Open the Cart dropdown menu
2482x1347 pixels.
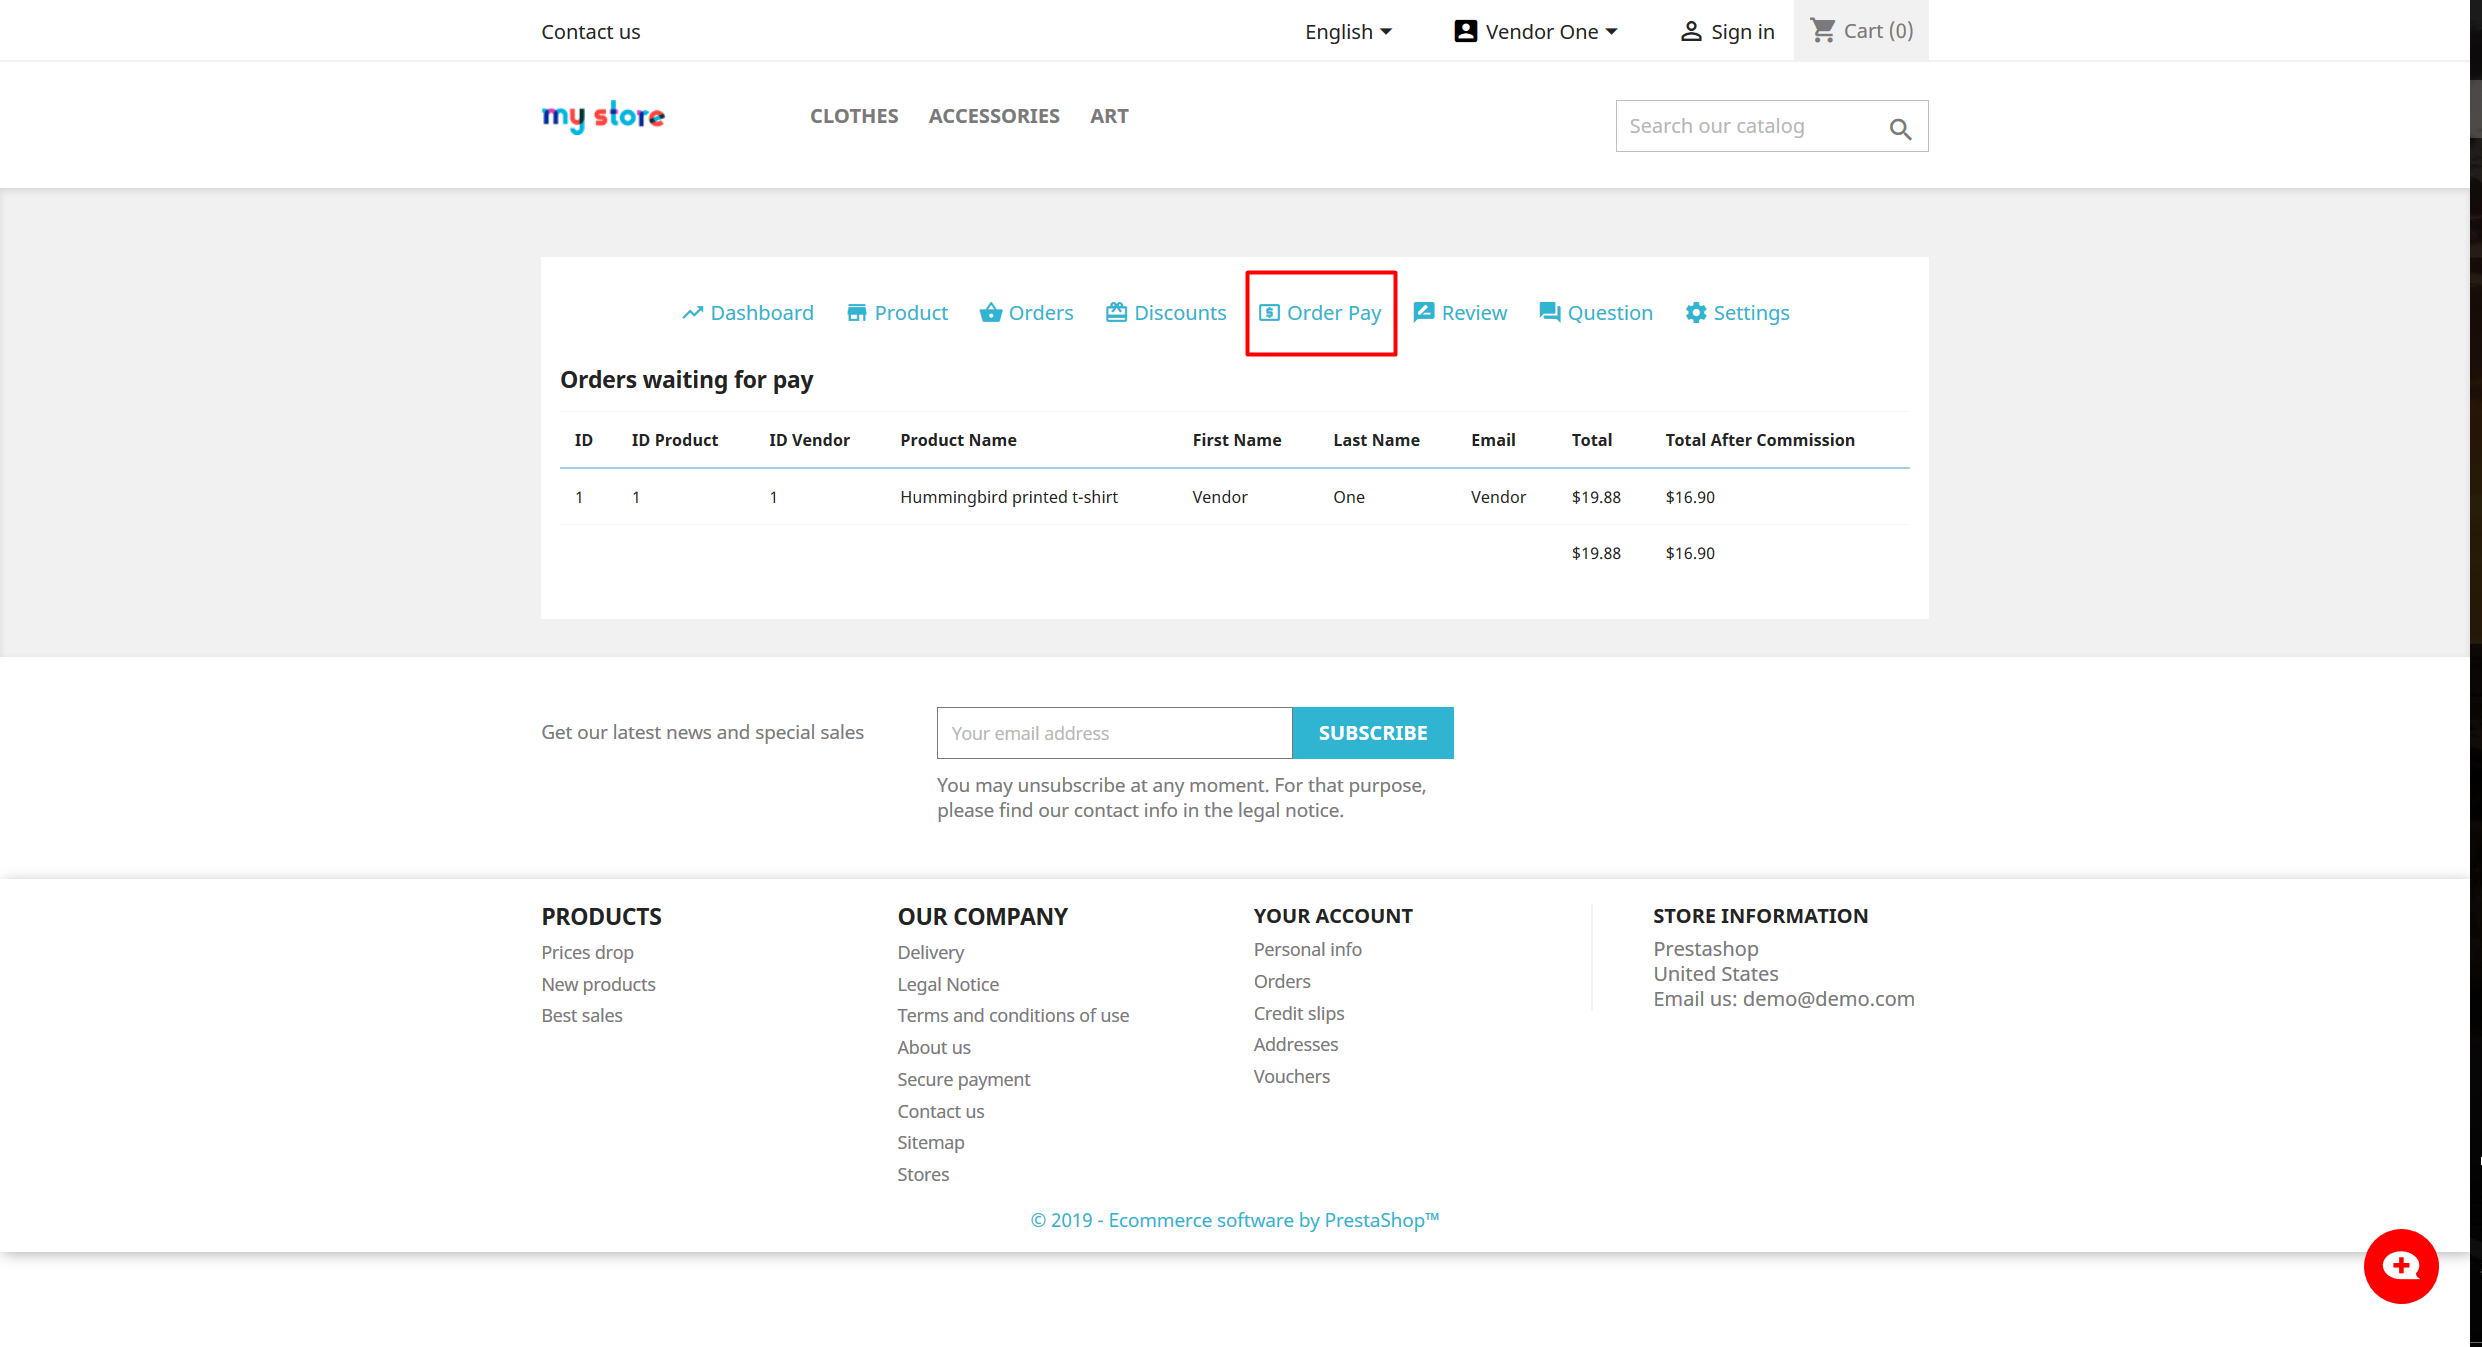1860,30
